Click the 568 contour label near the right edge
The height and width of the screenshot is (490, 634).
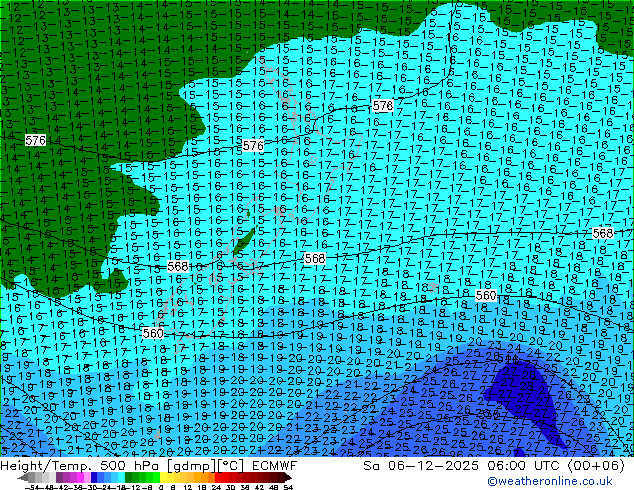pos(602,233)
